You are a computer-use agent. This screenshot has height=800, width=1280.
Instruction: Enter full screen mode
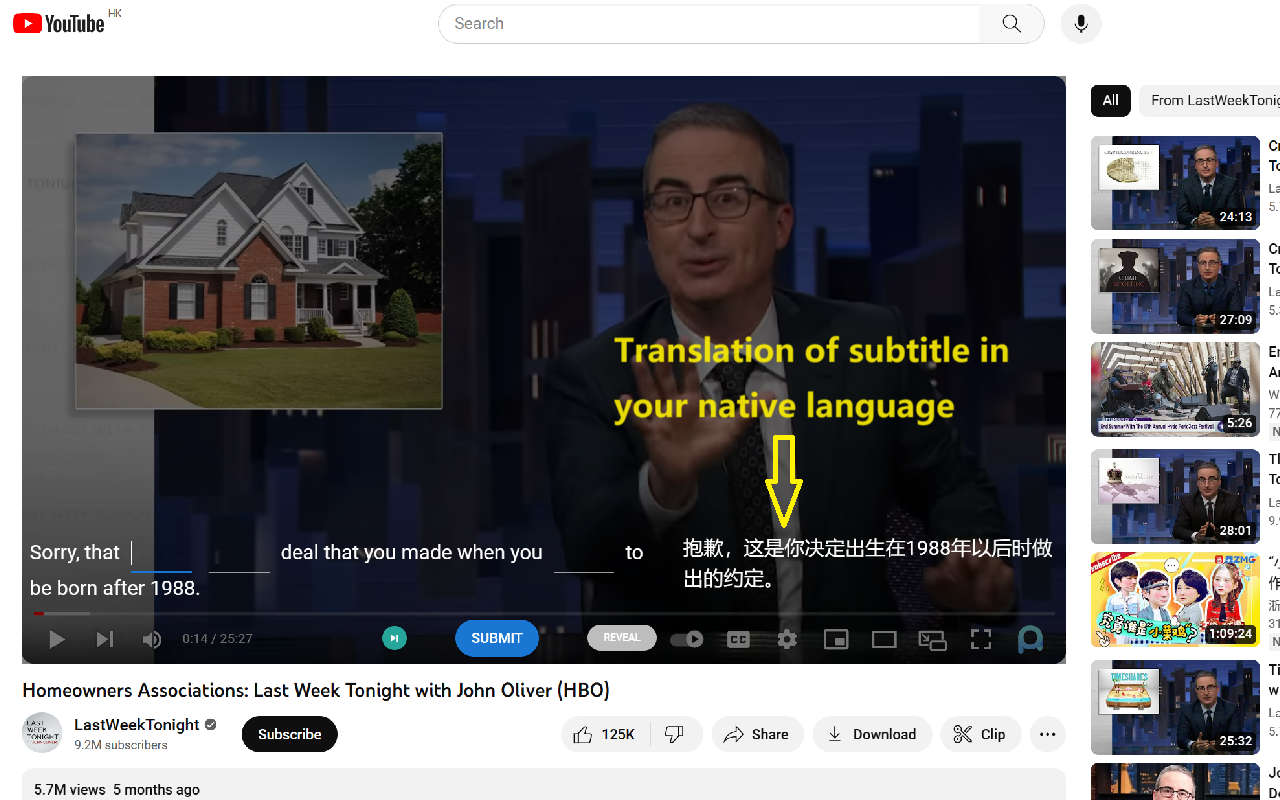point(981,639)
